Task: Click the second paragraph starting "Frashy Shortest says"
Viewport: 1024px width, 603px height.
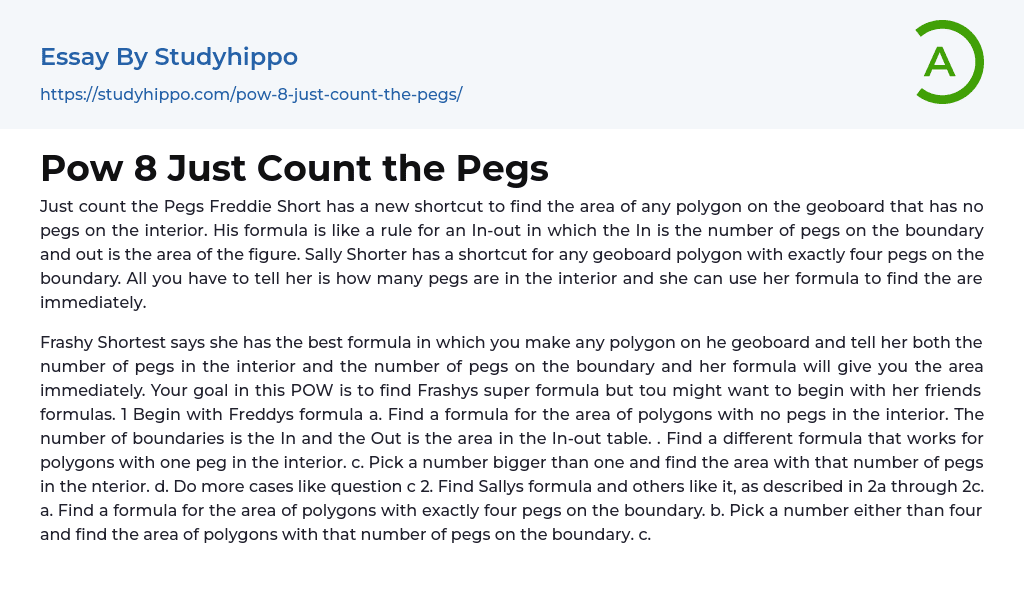Action: 511,438
